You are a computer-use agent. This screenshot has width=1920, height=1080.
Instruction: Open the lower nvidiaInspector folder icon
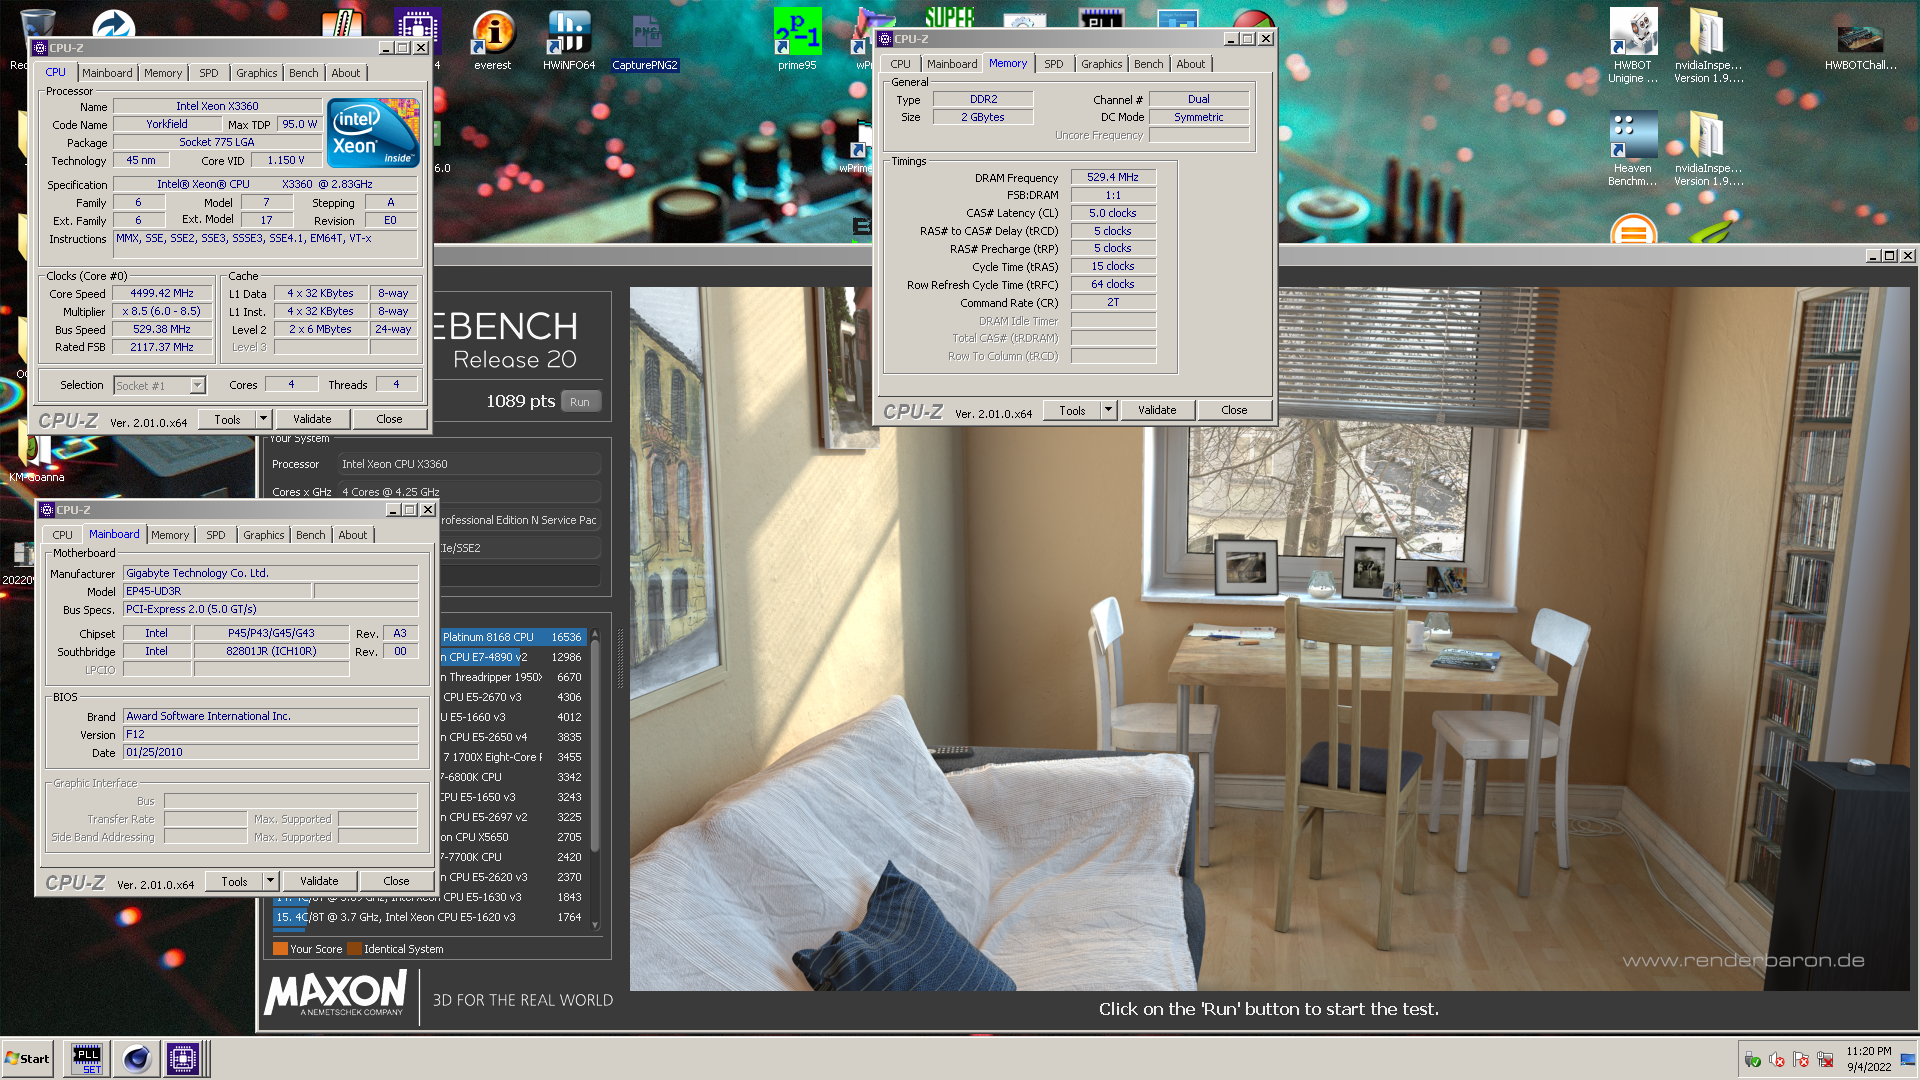(x=1708, y=148)
